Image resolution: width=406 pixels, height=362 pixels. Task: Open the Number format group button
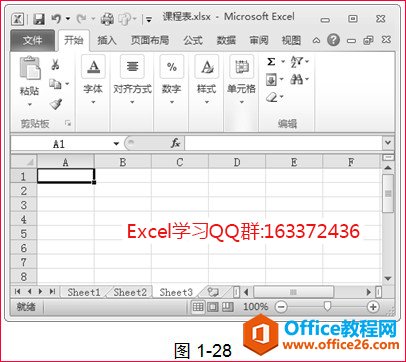pyautogui.click(x=171, y=80)
